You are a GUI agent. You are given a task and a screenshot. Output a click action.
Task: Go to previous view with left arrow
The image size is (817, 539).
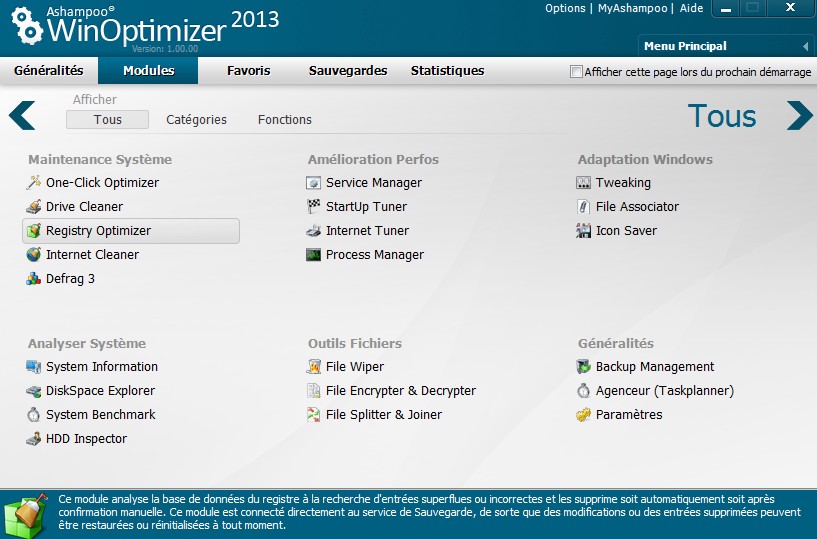(x=22, y=116)
